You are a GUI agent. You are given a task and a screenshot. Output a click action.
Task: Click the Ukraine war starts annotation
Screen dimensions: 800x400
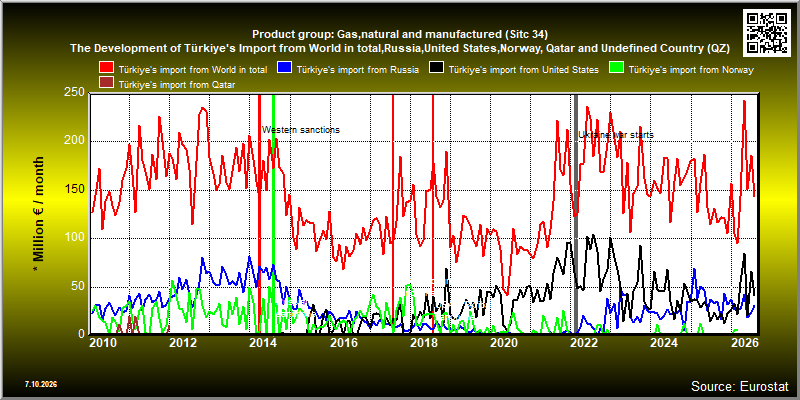[x=616, y=135]
